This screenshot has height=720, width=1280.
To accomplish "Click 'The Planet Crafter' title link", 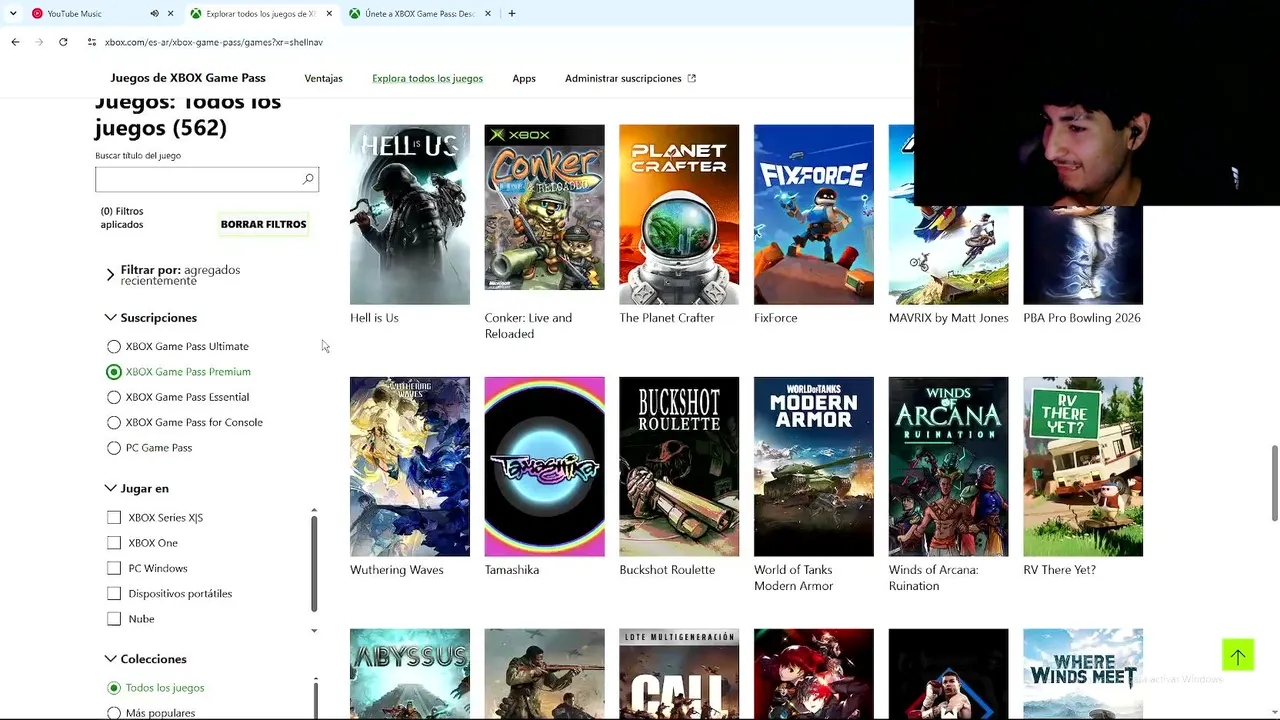I will pos(667,318).
